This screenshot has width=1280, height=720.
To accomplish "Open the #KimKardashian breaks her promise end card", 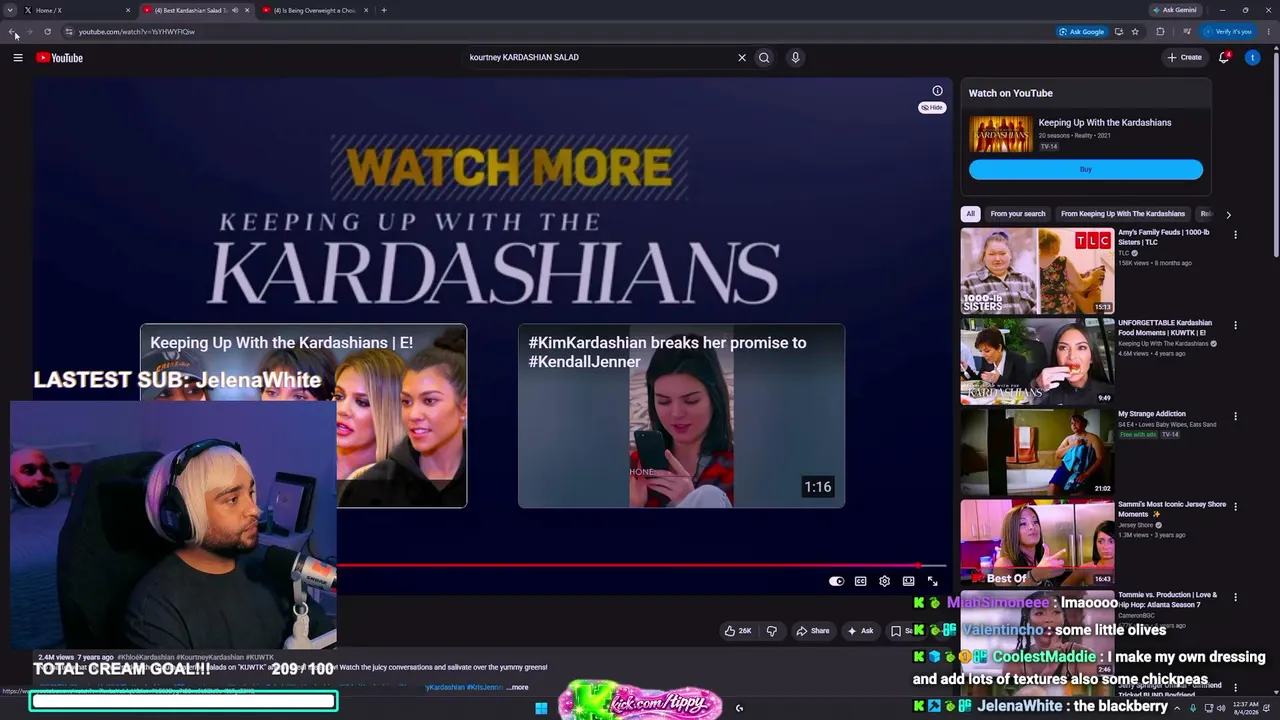I will click(x=681, y=416).
